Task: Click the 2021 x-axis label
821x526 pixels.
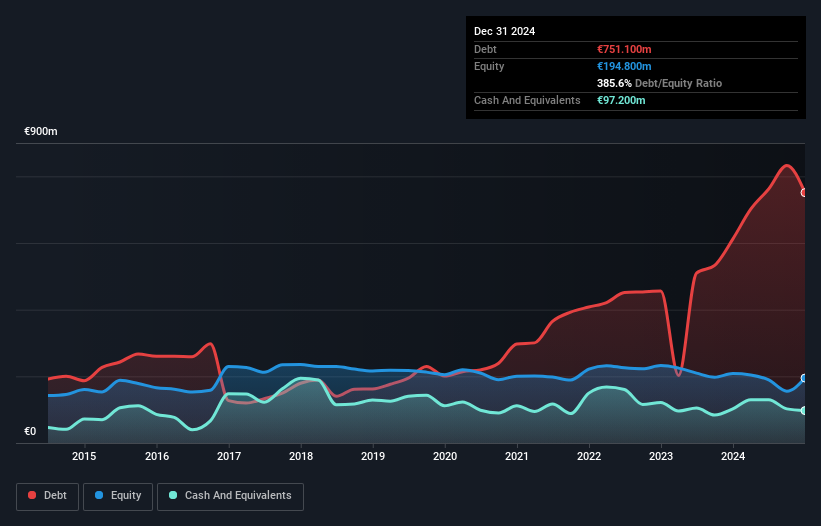Action: coord(517,456)
